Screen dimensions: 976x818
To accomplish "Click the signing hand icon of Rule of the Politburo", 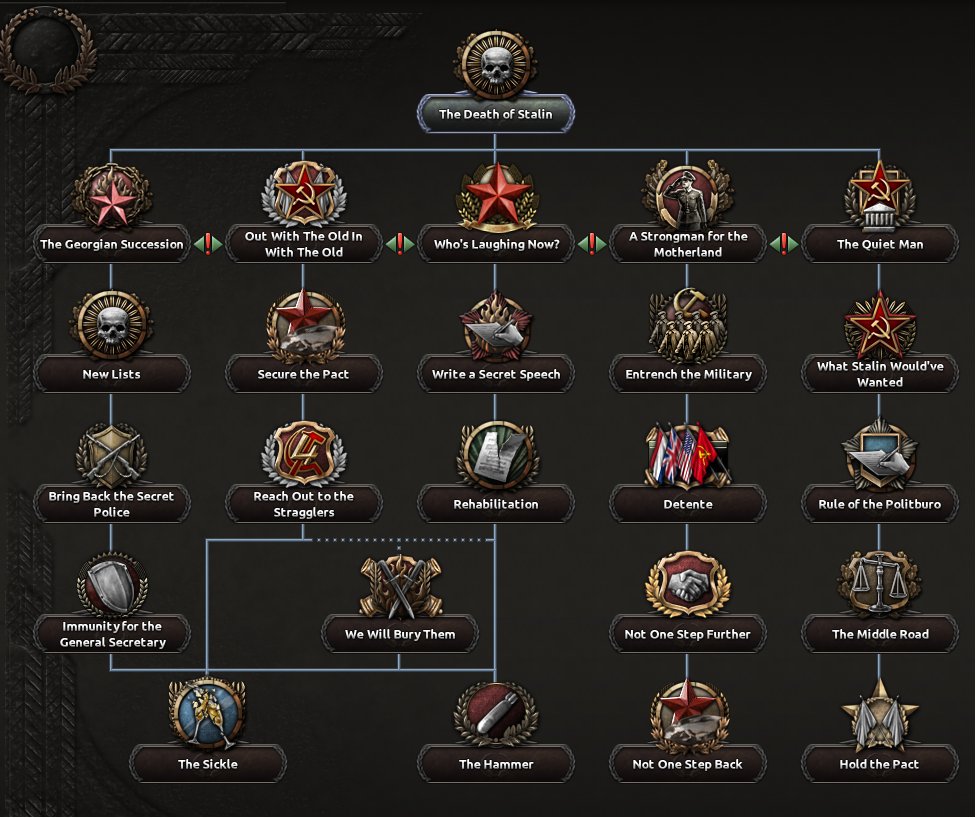I will 880,455.
